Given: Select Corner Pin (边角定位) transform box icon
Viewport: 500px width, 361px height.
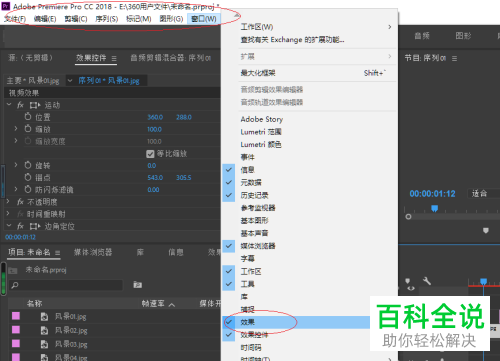Looking at the screenshot, I should [34, 226].
